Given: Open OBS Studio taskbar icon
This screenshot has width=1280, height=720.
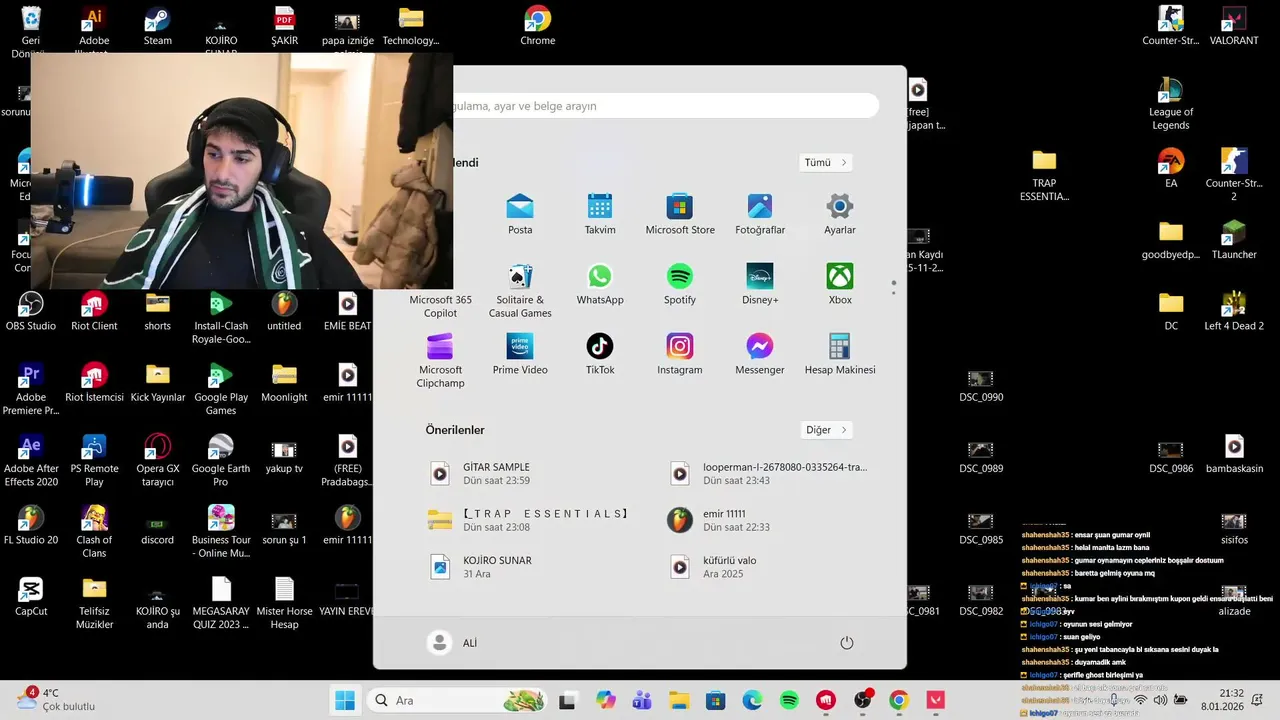Looking at the screenshot, I should (x=862, y=700).
